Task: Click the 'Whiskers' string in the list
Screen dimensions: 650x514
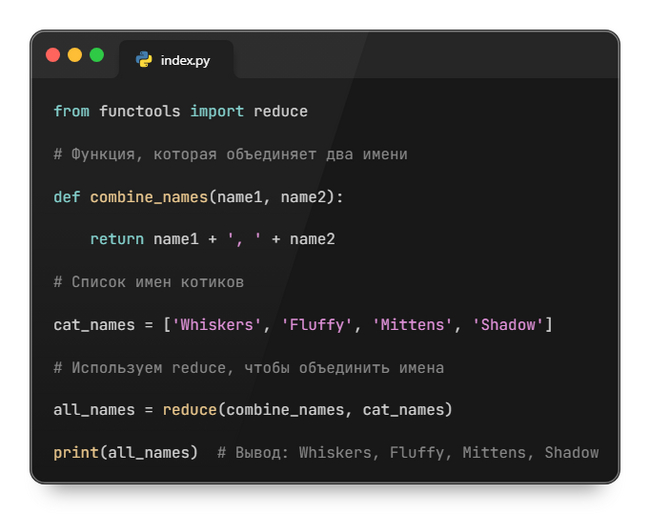Action: coord(217,325)
